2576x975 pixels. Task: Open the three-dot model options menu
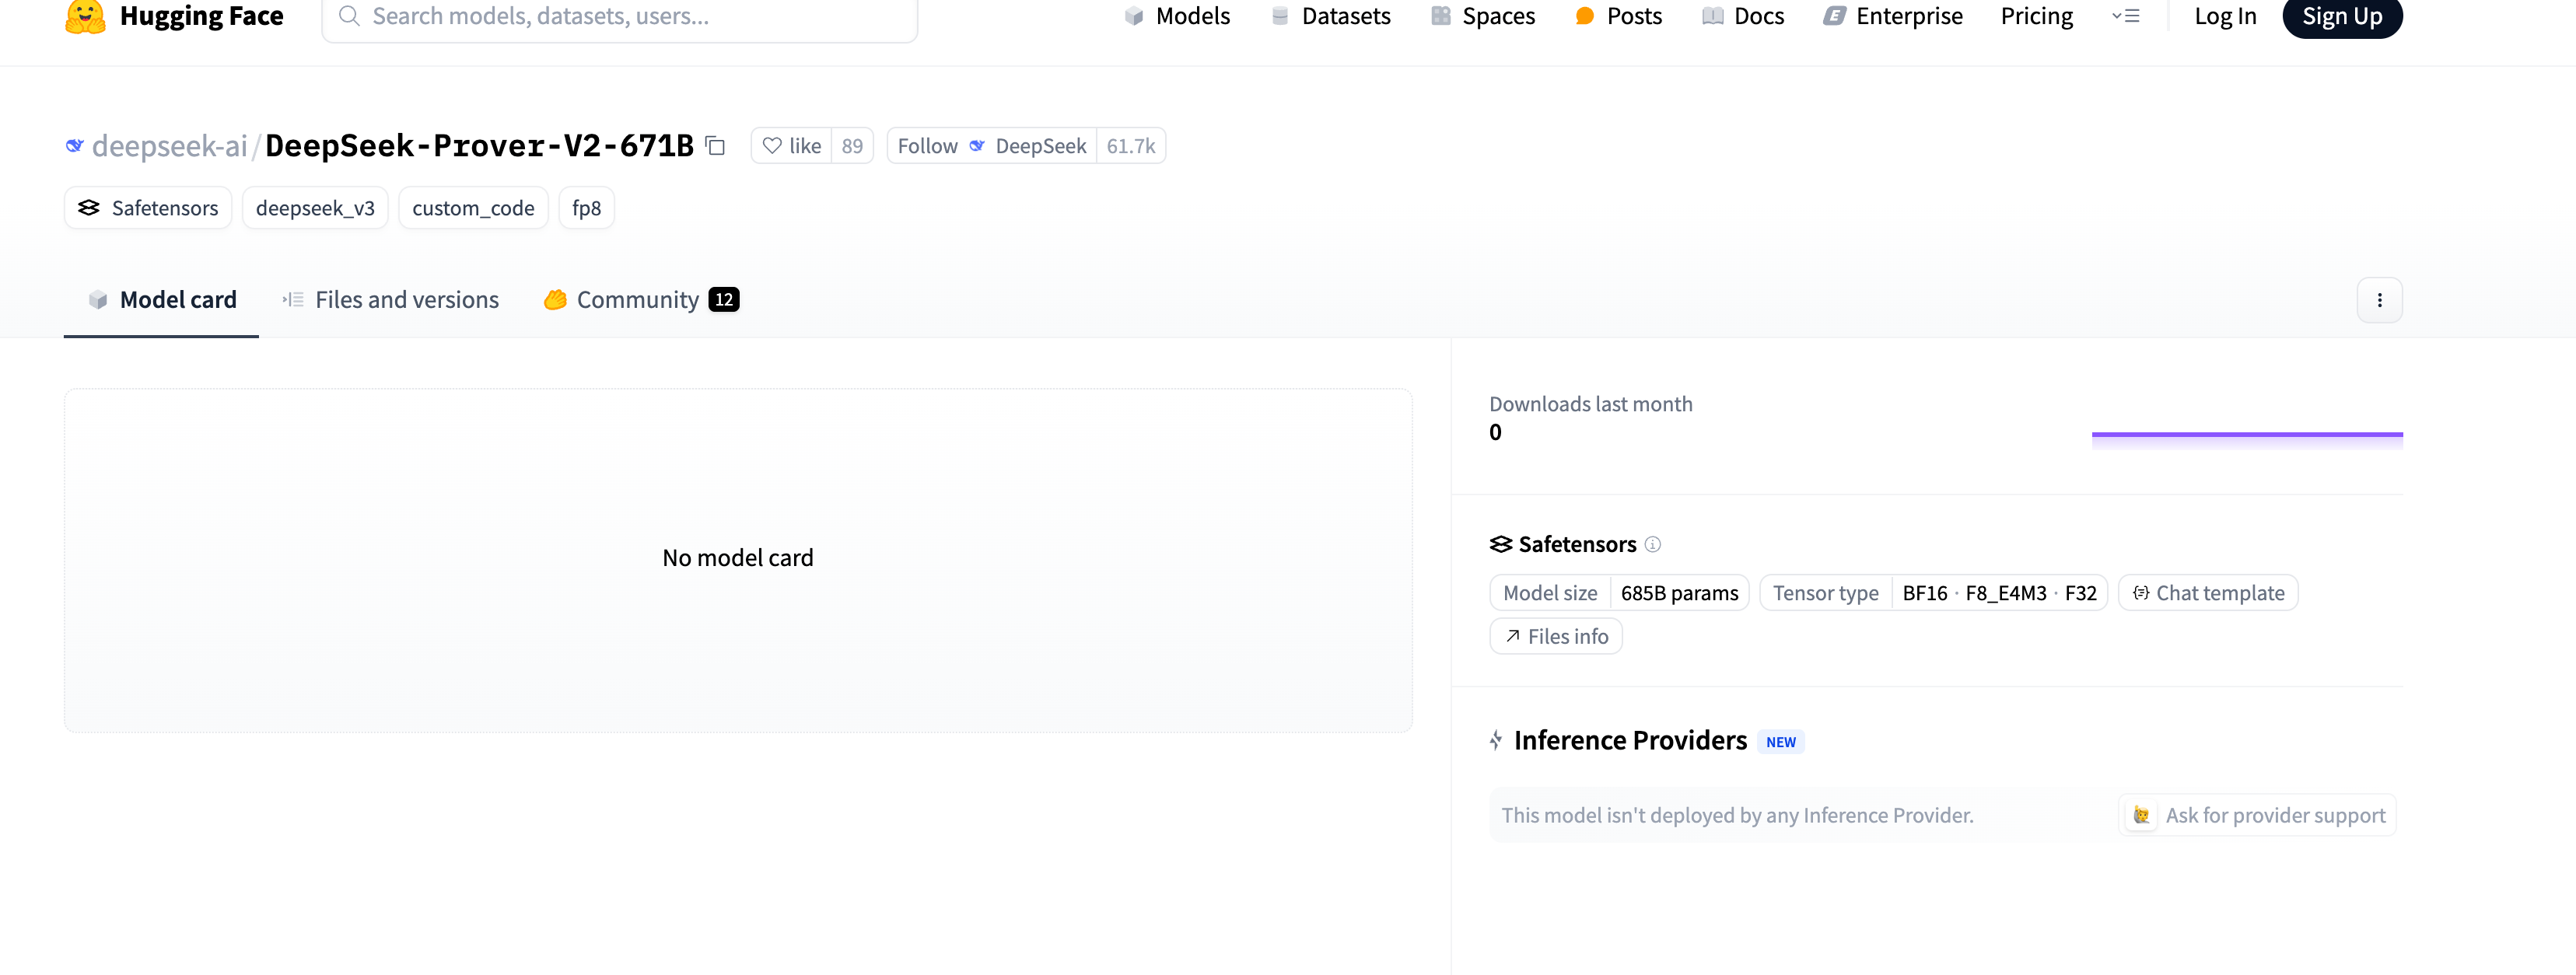[2379, 300]
